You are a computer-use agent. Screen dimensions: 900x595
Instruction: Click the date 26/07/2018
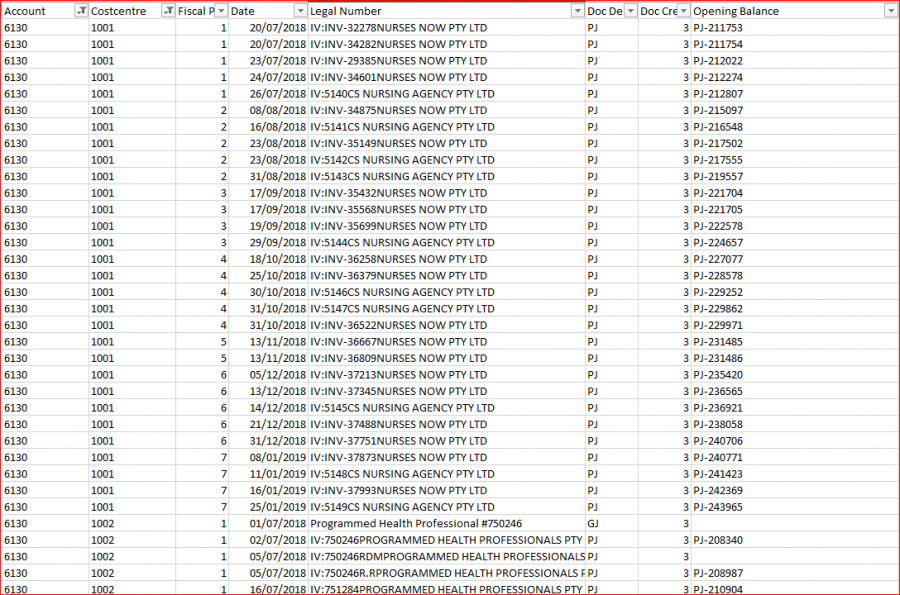pos(268,94)
